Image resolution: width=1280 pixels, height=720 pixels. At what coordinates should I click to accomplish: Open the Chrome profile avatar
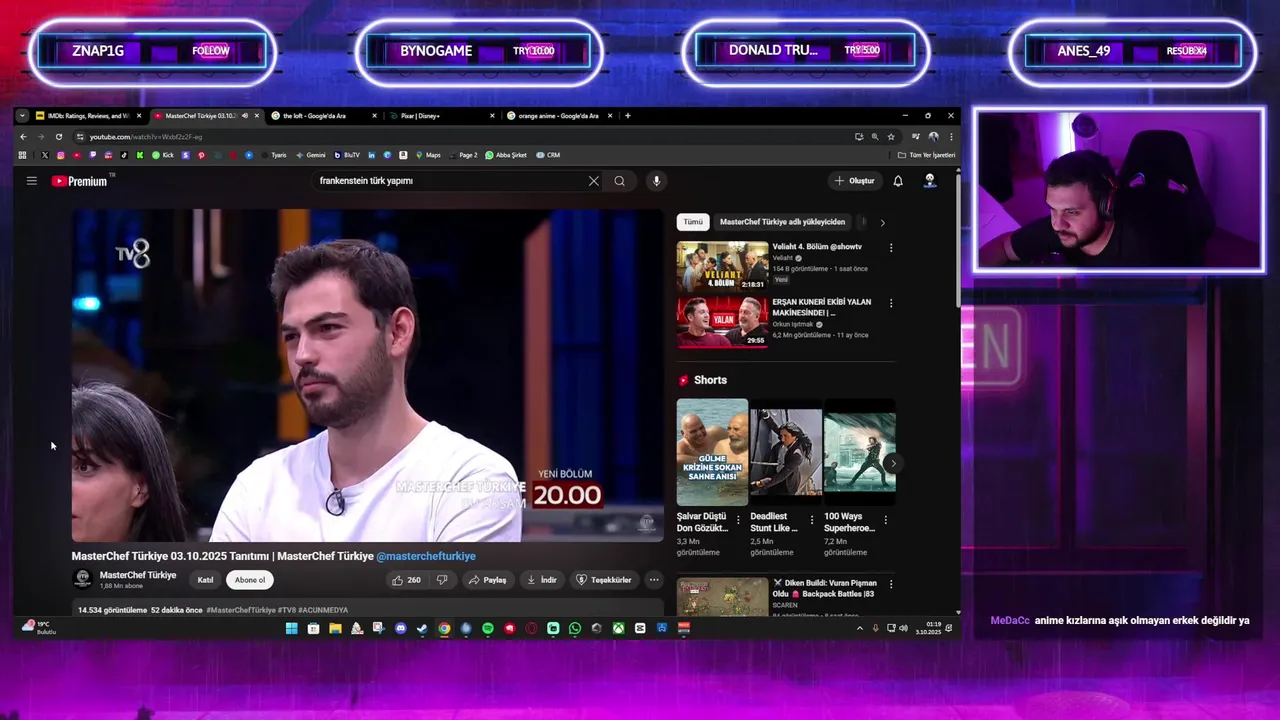933,137
